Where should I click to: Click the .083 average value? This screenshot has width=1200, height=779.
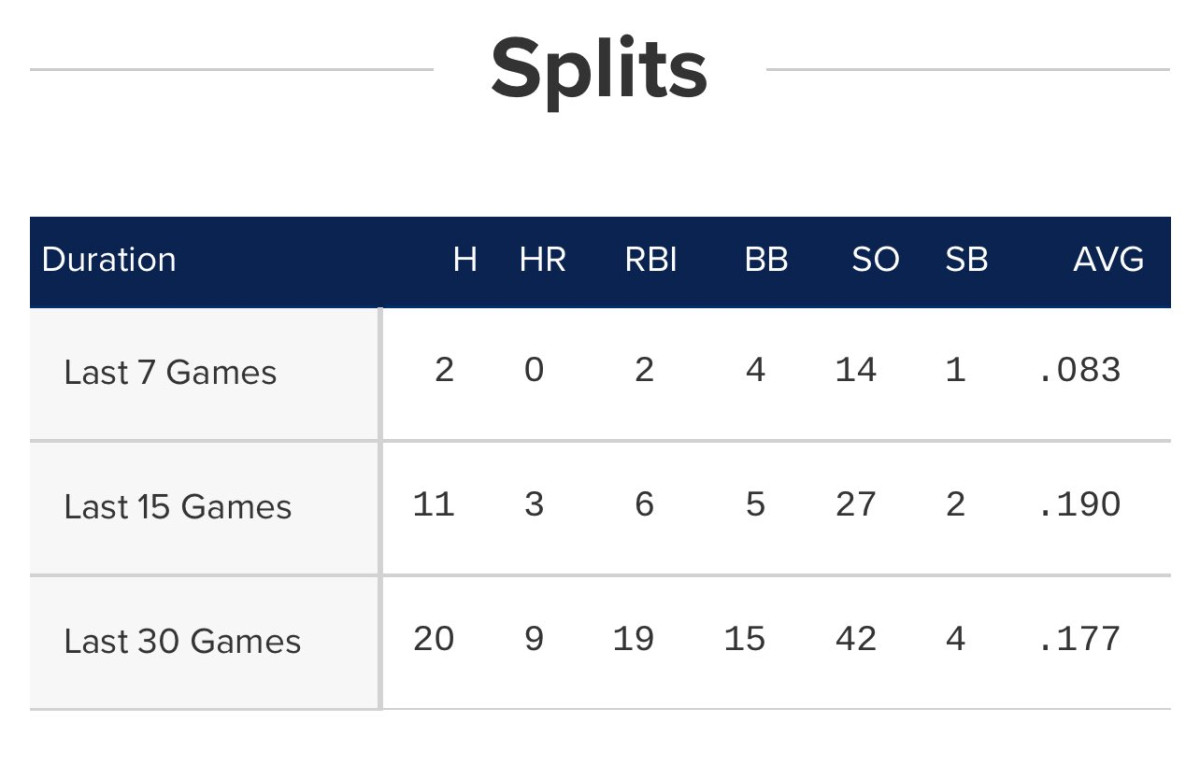coord(1080,370)
